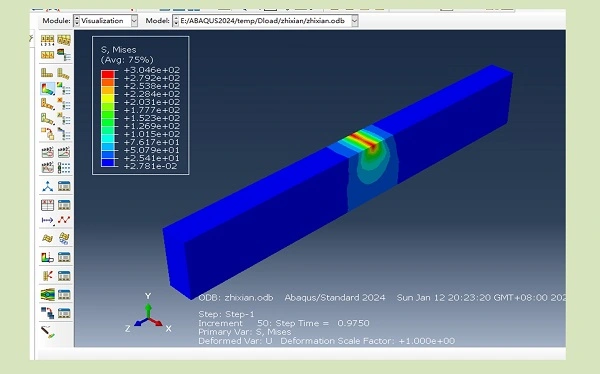Select Plot Undeformed Shape tool
This screenshot has width=600, height=374.
47,73
